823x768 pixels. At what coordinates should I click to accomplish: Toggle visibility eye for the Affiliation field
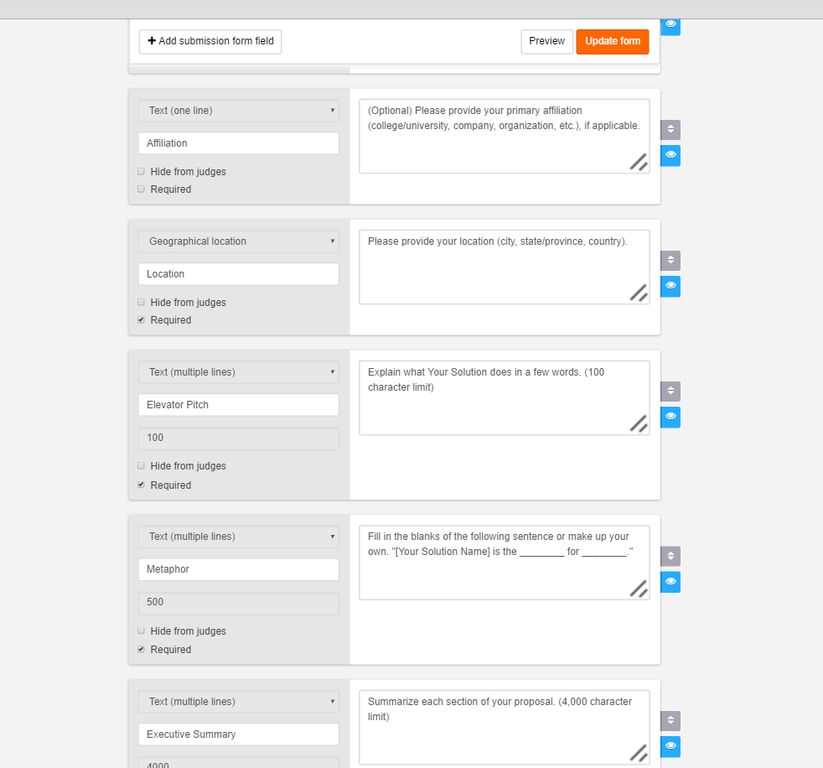pos(670,155)
